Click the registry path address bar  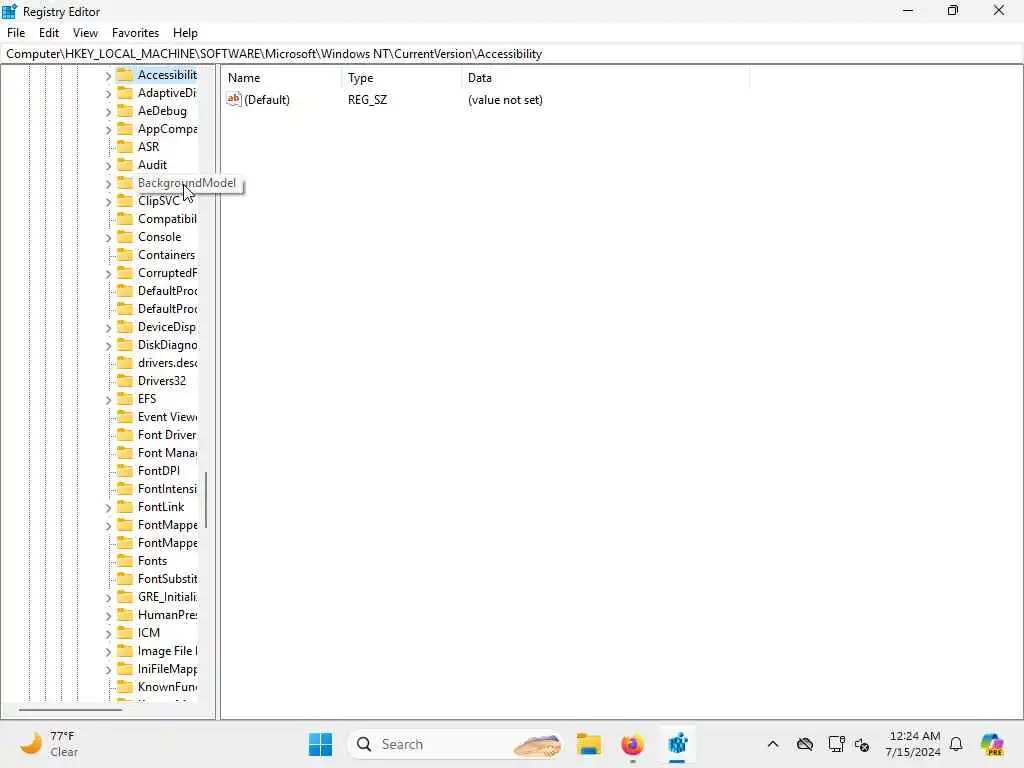(x=512, y=54)
